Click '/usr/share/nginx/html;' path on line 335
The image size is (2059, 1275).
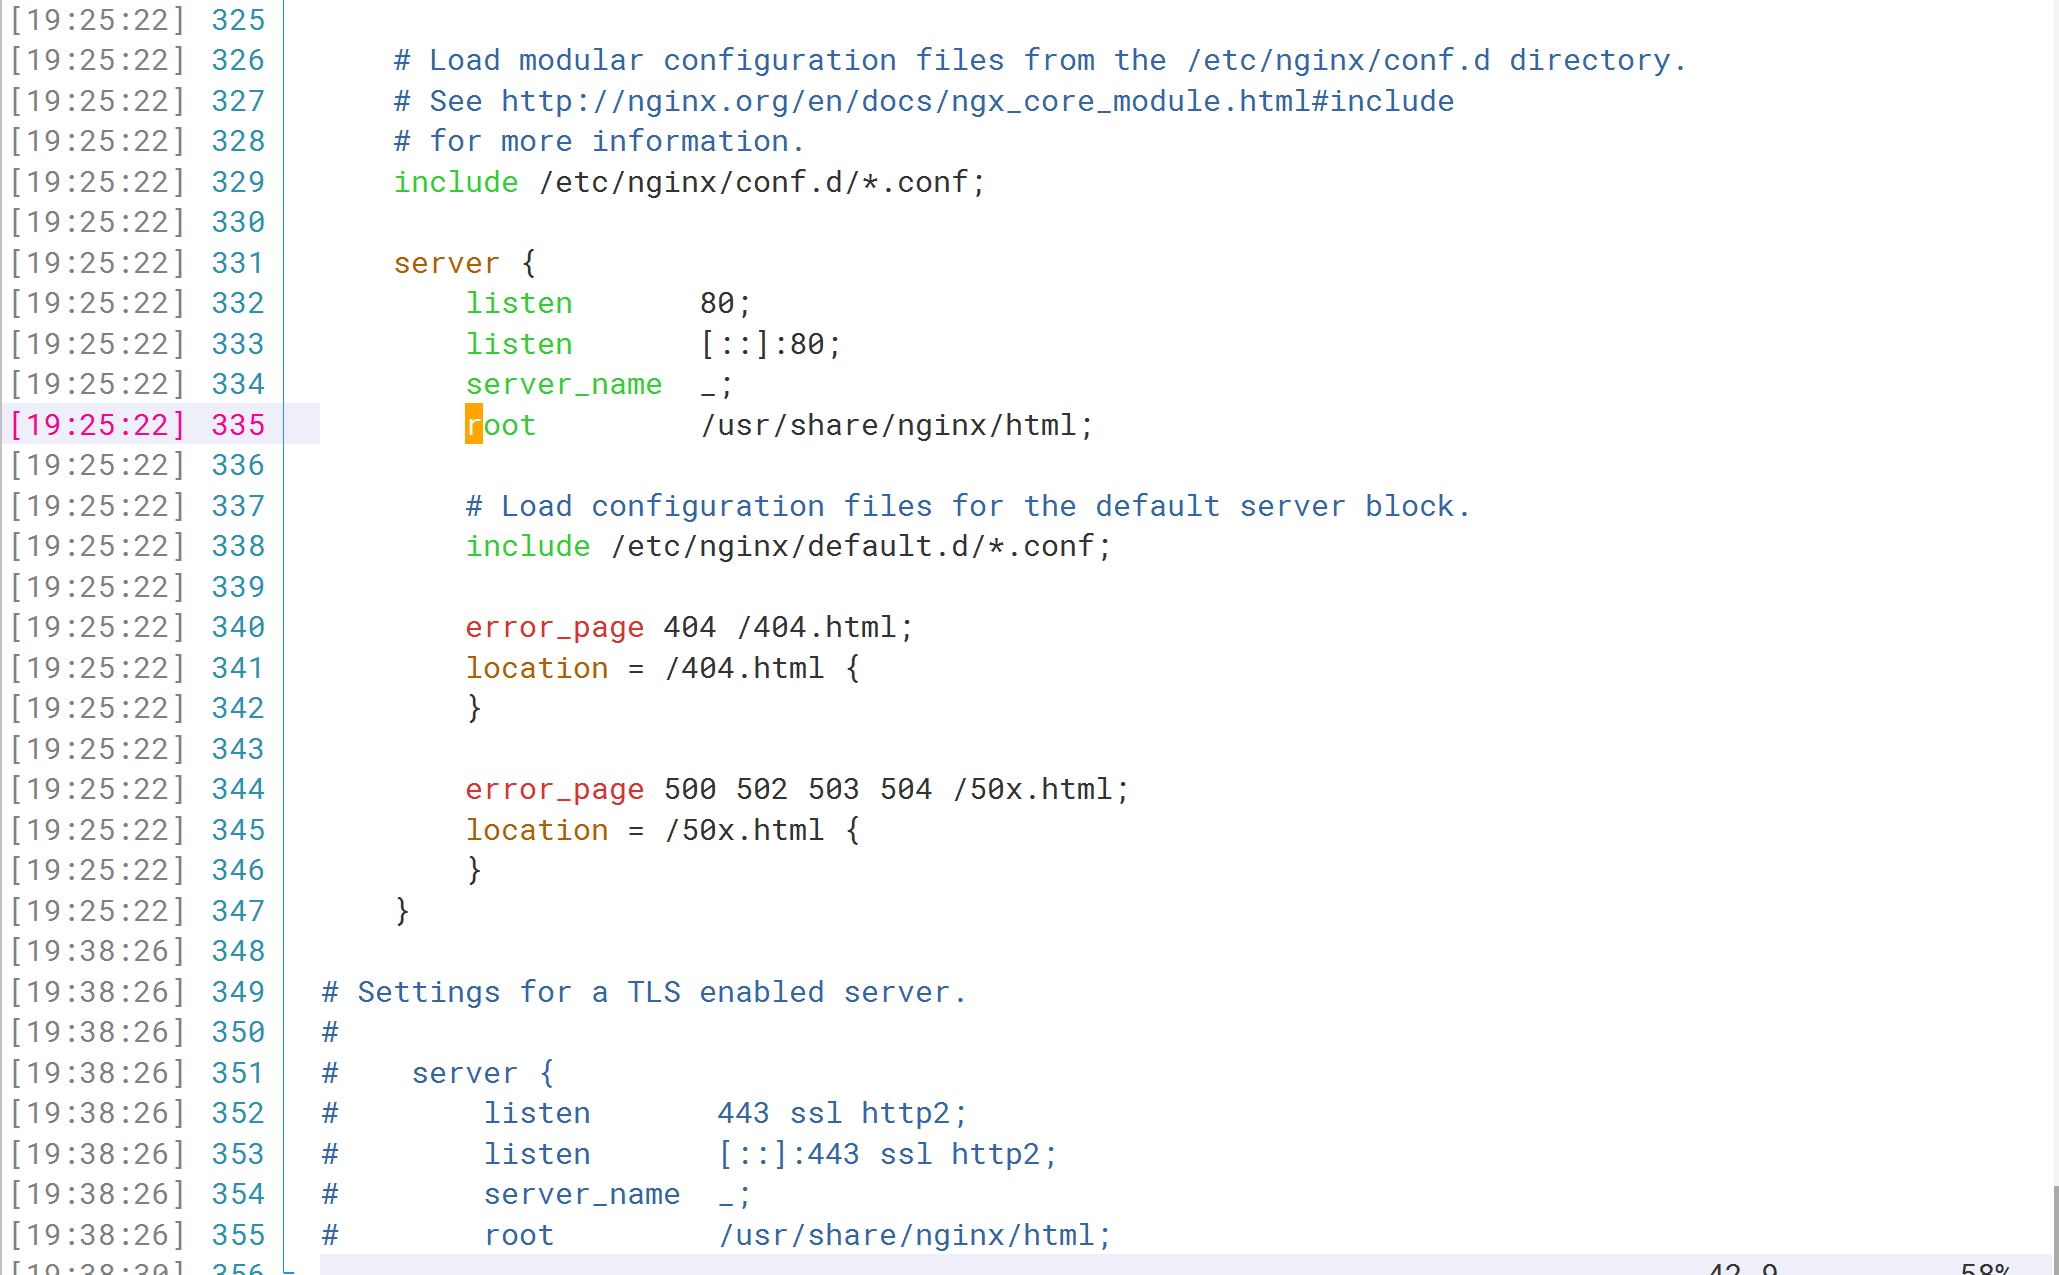click(897, 425)
